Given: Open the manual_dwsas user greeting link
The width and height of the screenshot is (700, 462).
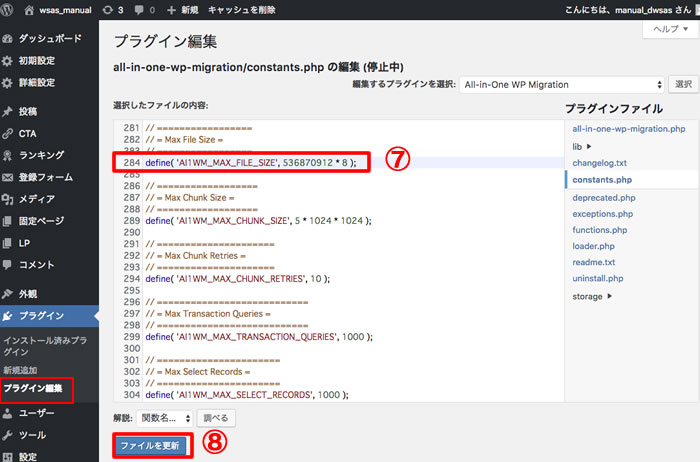Looking at the screenshot, I should pos(628,10).
